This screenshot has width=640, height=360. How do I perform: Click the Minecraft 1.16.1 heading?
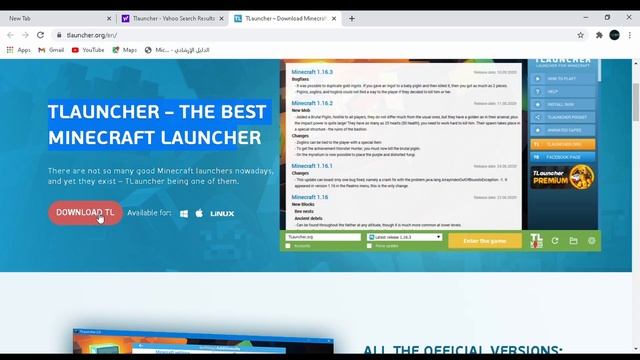[x=312, y=166]
